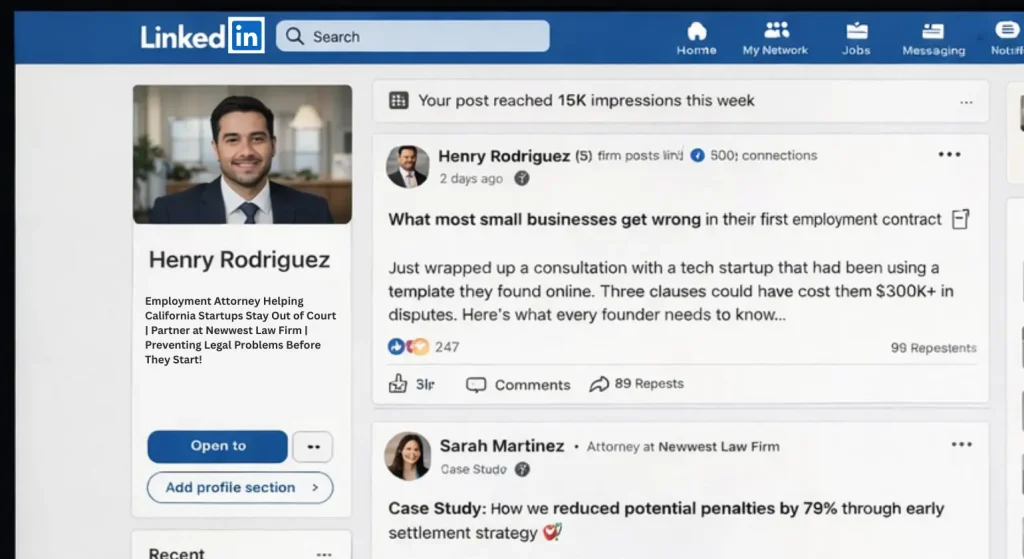
Task: Open Henry Rodriguez's large profile photo
Action: point(242,155)
